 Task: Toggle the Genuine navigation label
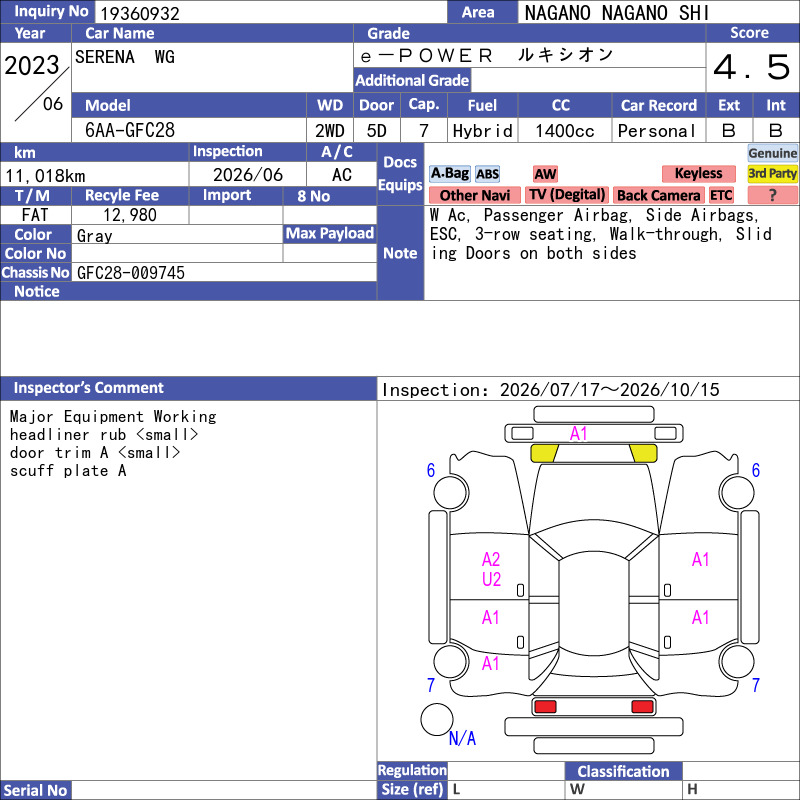pyautogui.click(x=772, y=153)
